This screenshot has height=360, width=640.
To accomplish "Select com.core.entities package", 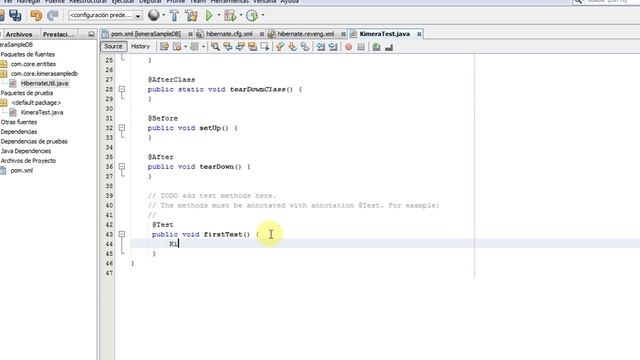I will pyautogui.click(x=33, y=64).
